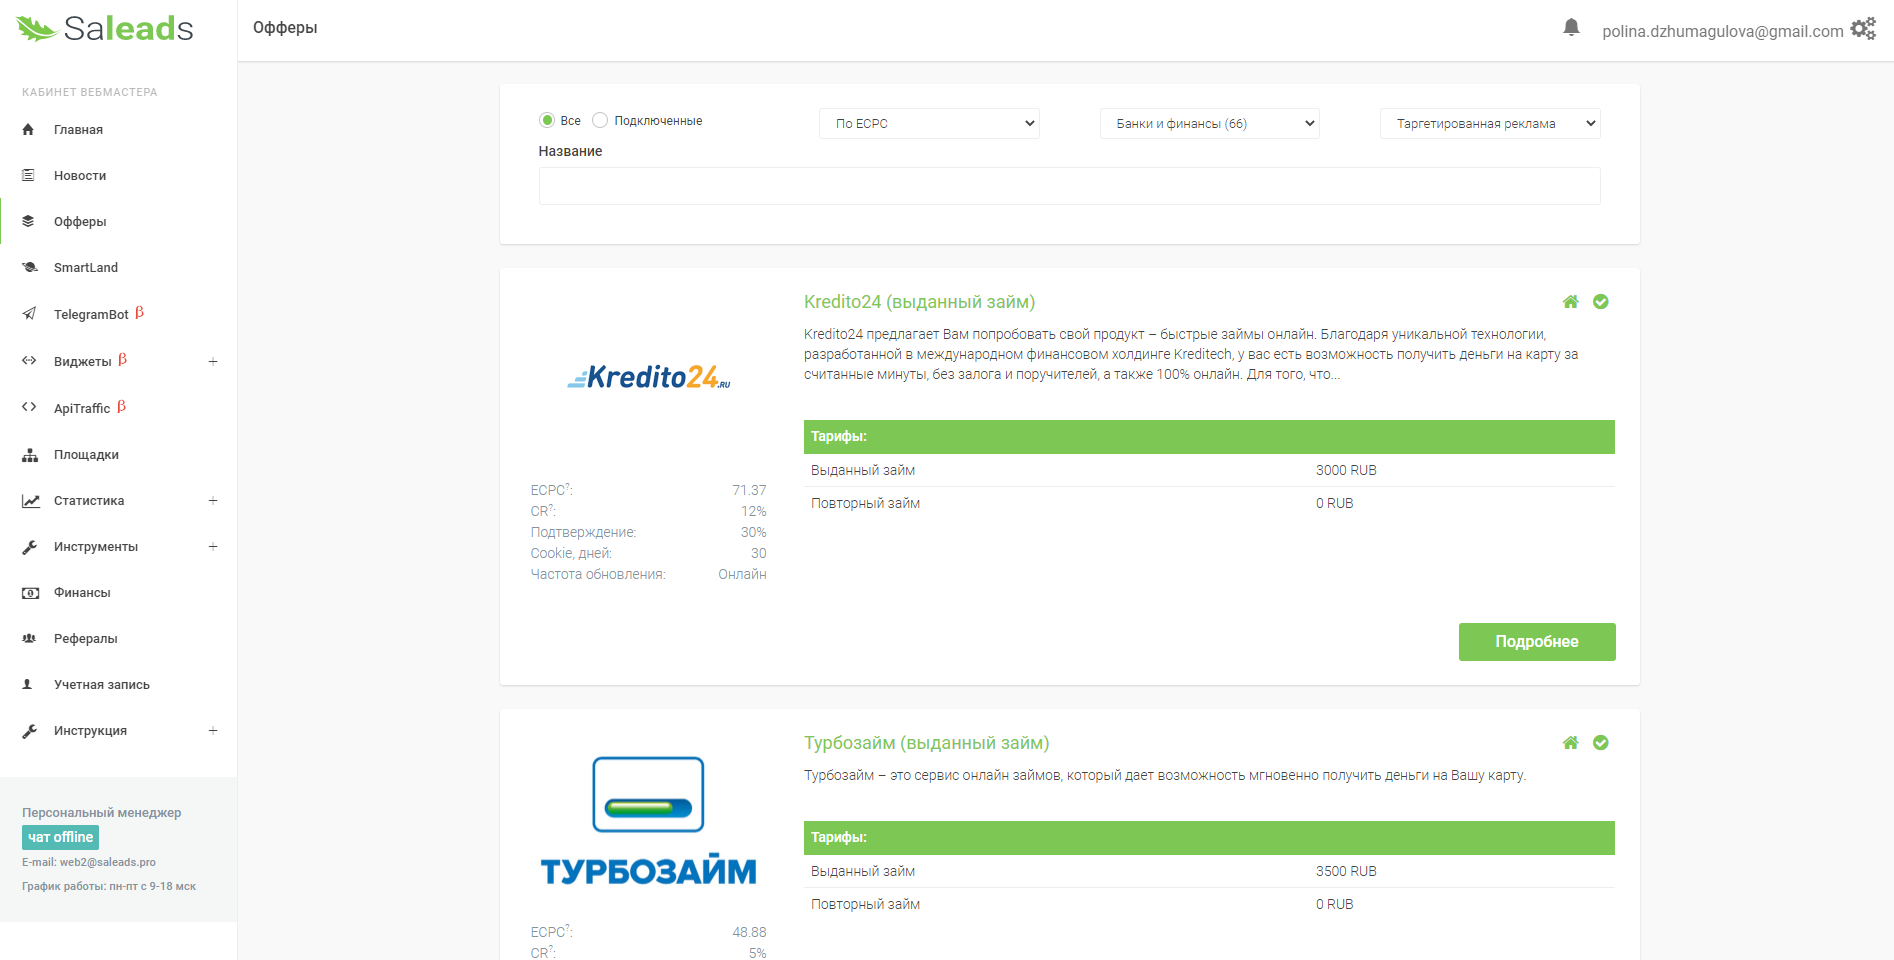Go to Главная in sidebar
Screen dimensions: 1894x960
pos(78,129)
